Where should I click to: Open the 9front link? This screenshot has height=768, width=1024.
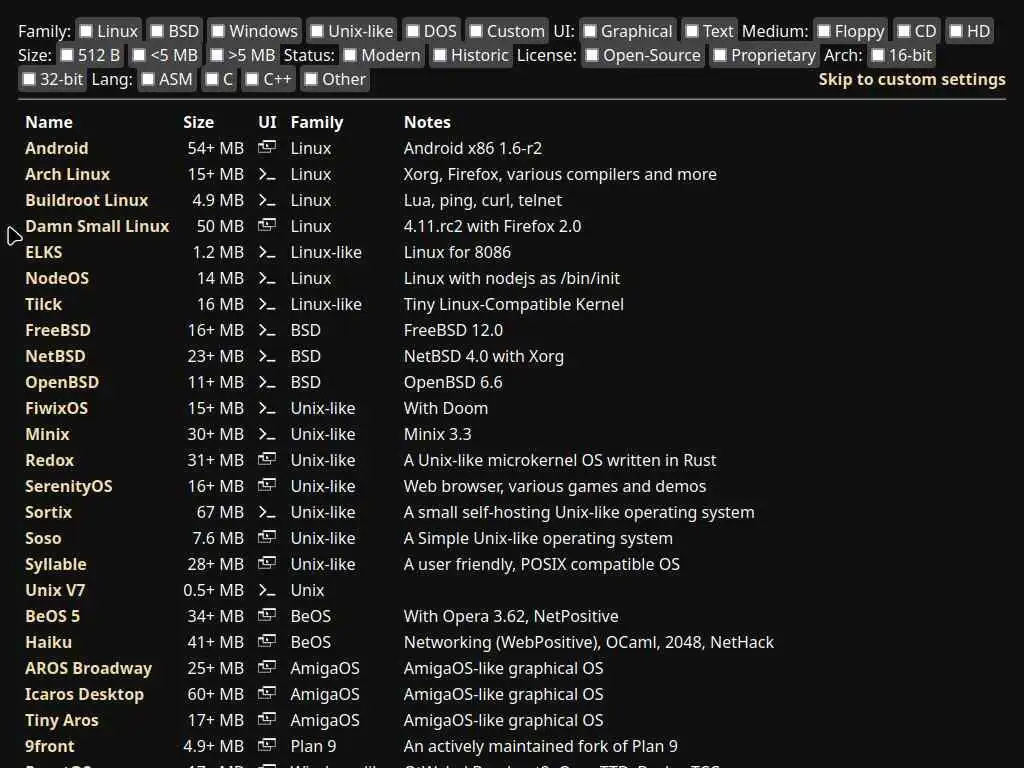pos(50,746)
